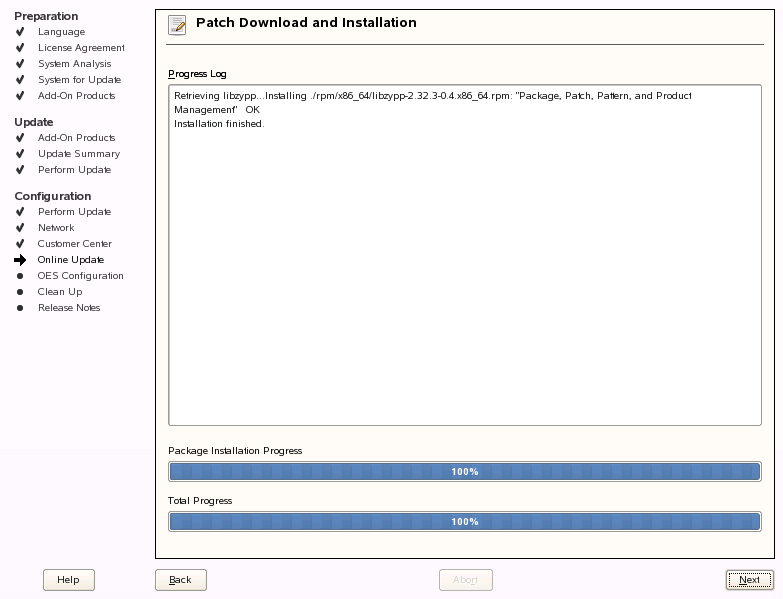Click the bullet beside Release Notes

(20, 308)
